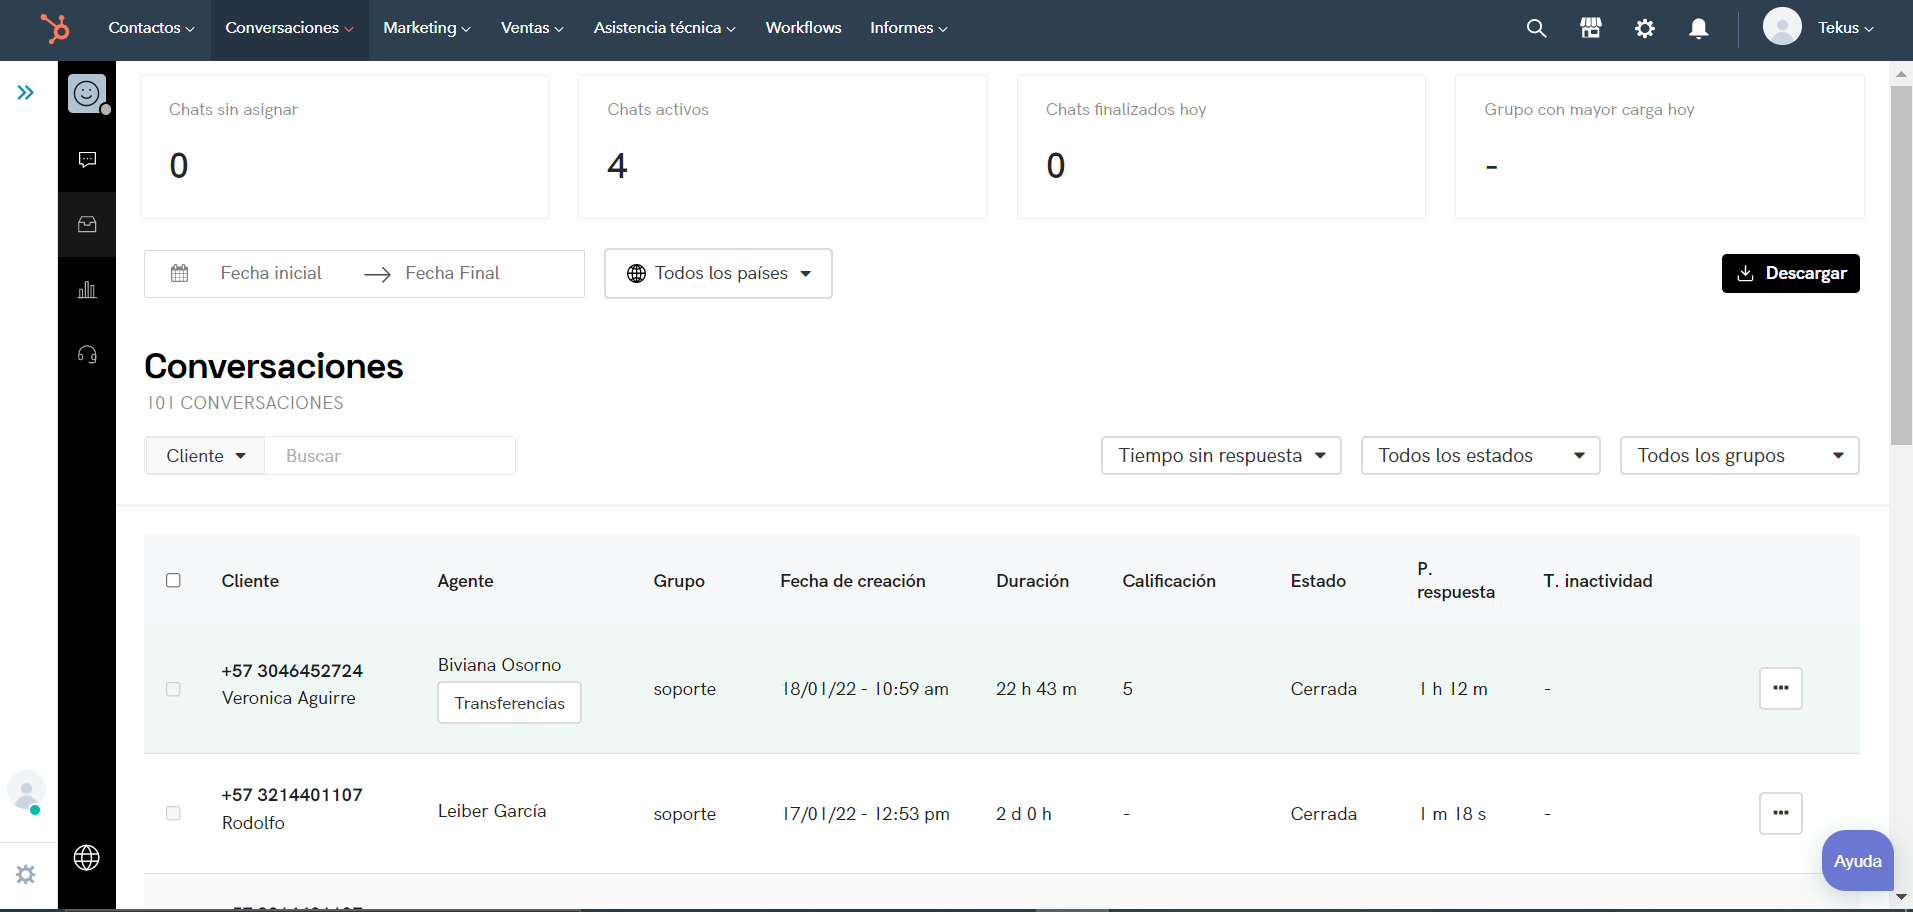Click the Transferencias button
Viewport: 1913px width, 912px height.
point(509,703)
